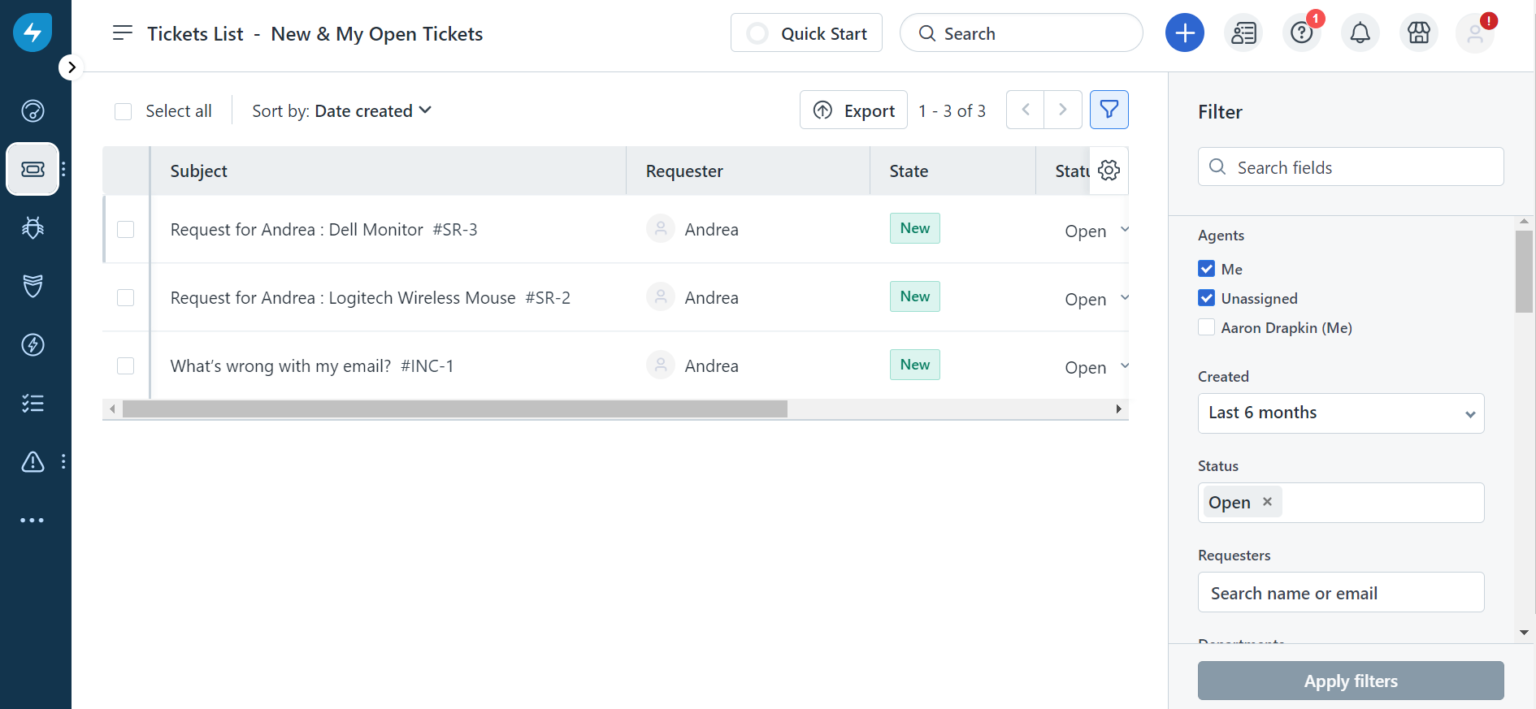Open the Tickets module in the sidebar
1536x709 pixels.
click(x=32, y=169)
